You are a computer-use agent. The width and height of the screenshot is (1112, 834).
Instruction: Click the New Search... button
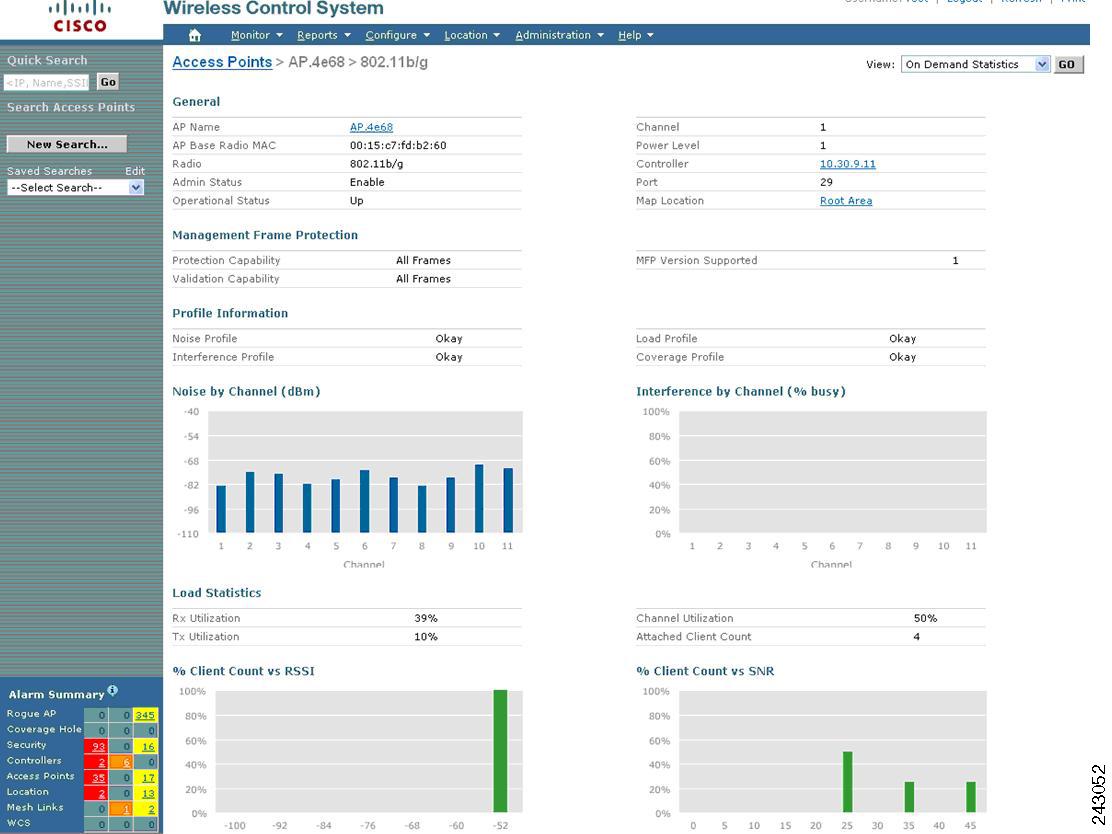tap(67, 144)
